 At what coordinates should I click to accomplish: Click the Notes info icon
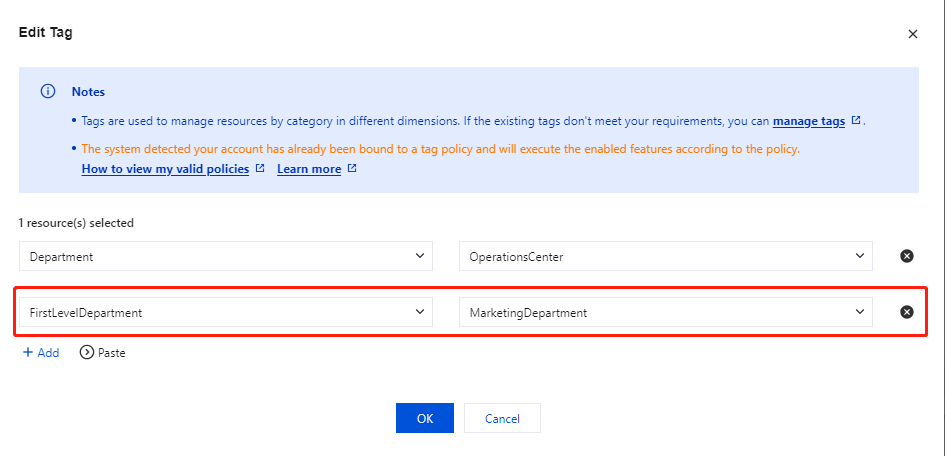(x=47, y=92)
